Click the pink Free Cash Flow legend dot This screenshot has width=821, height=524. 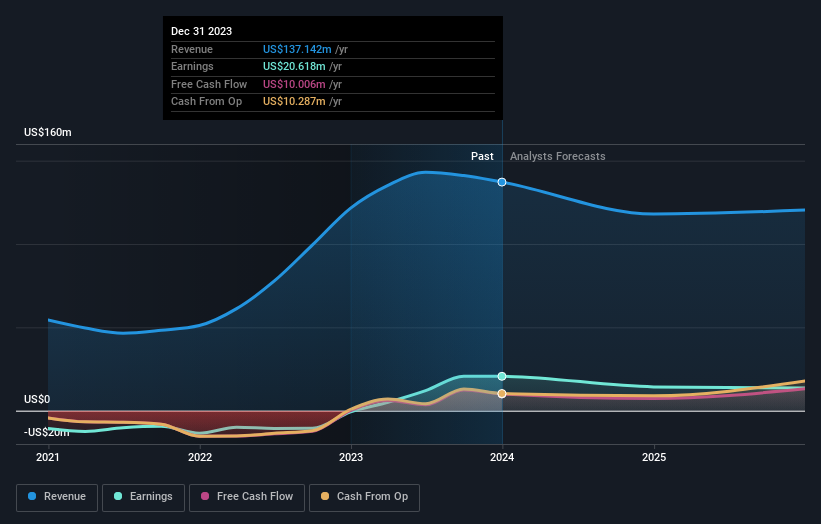pos(205,496)
